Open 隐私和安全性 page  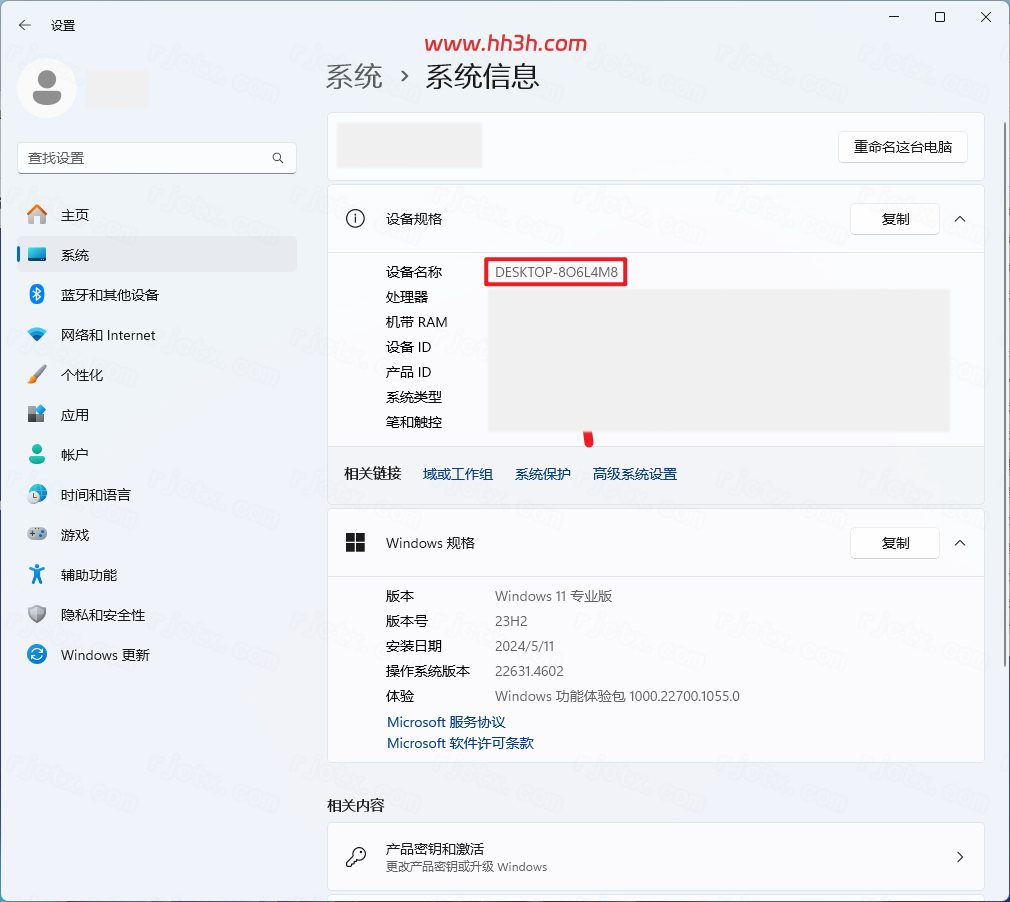[157, 614]
